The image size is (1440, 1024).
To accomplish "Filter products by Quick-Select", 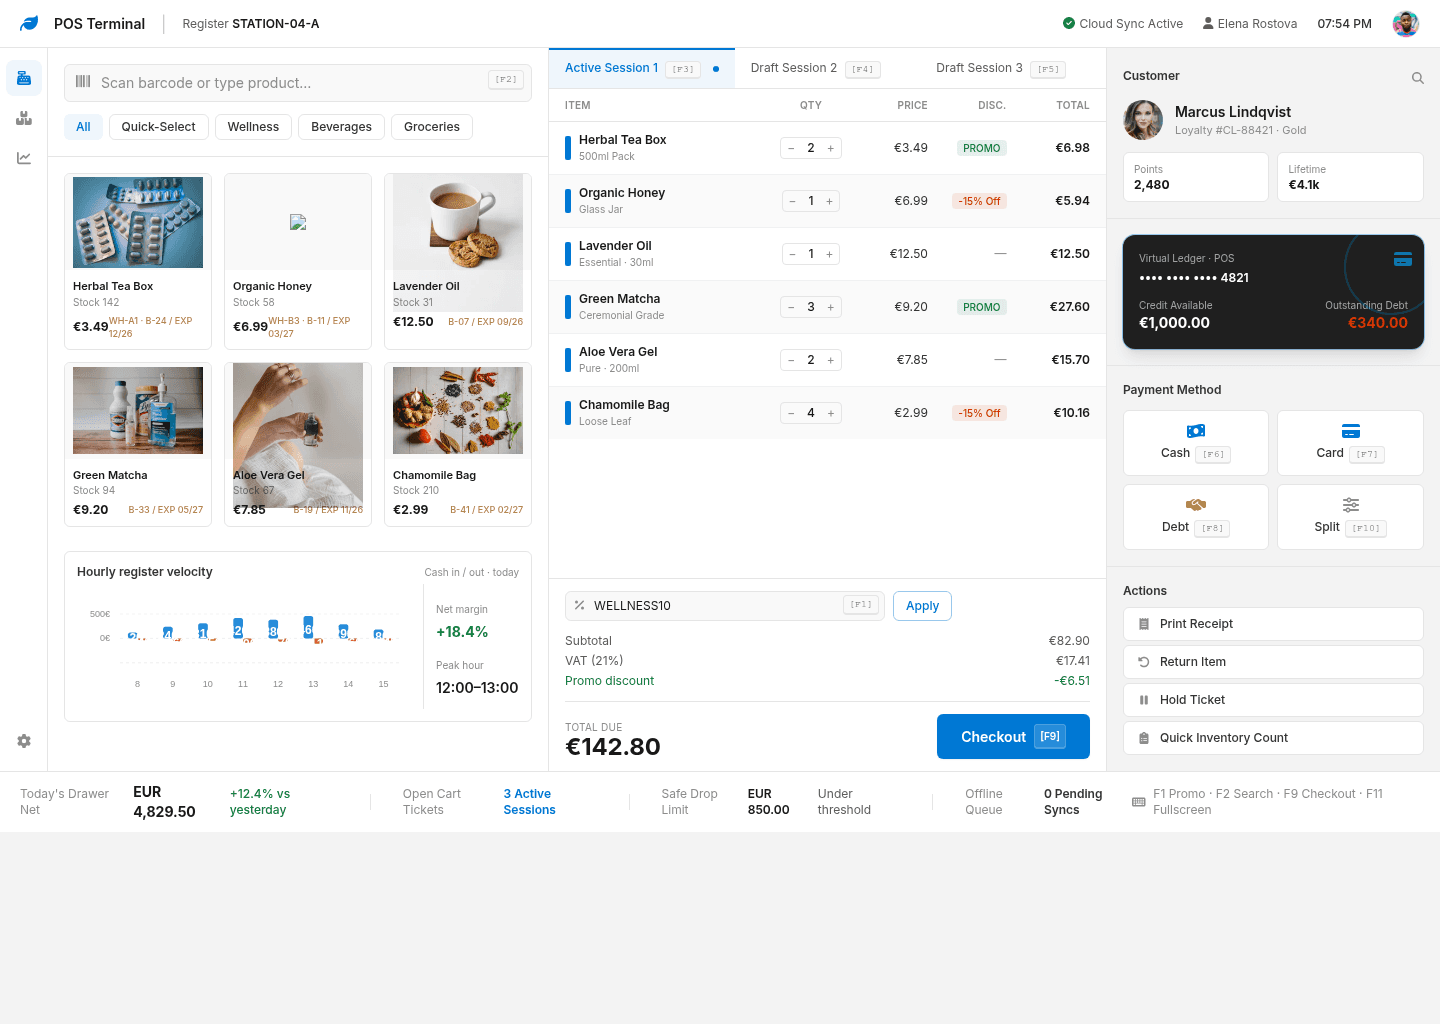I will [x=159, y=127].
